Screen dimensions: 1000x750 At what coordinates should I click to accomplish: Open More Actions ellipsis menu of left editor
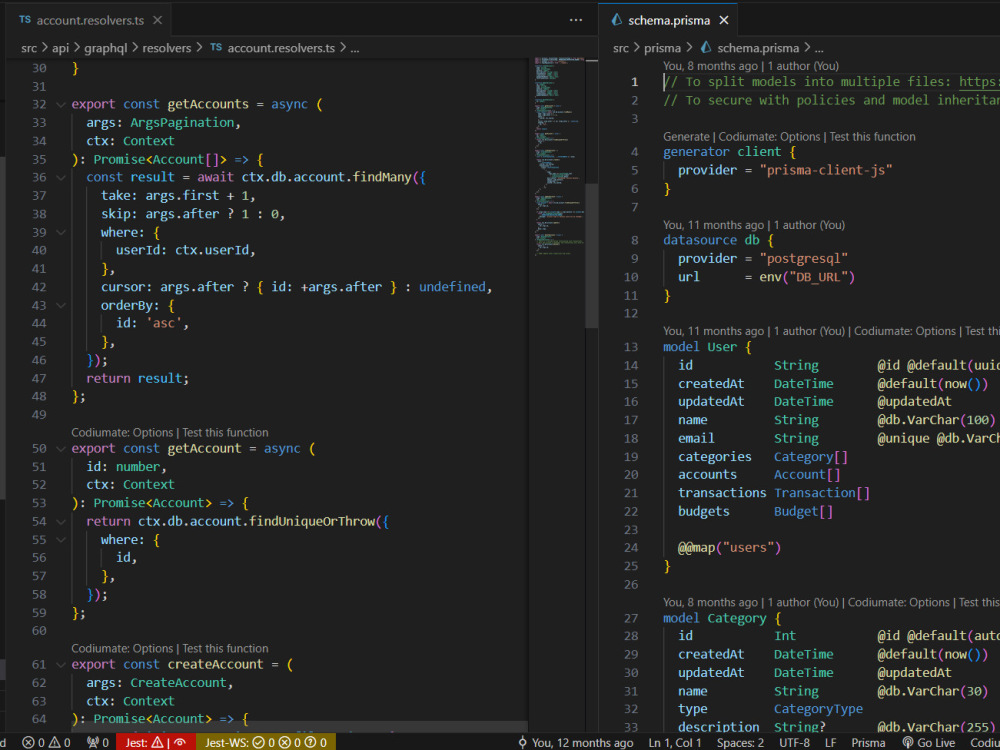coord(576,20)
